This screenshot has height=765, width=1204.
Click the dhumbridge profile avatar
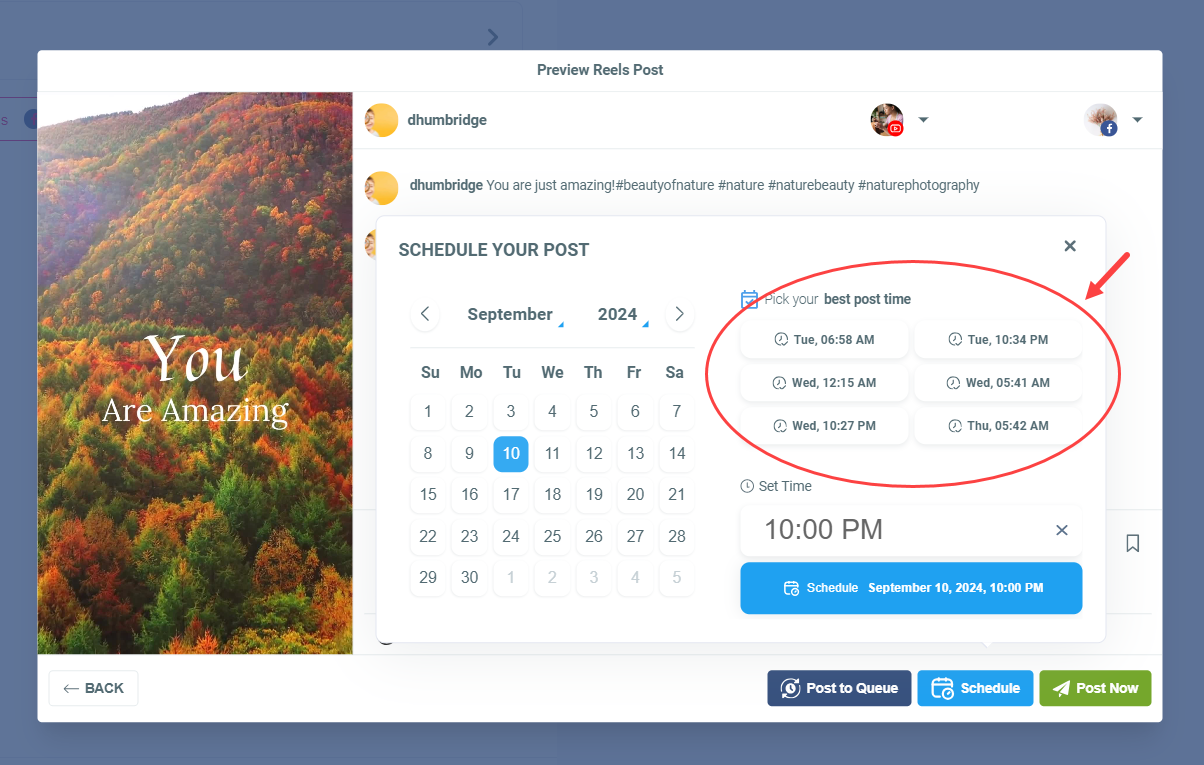381,119
